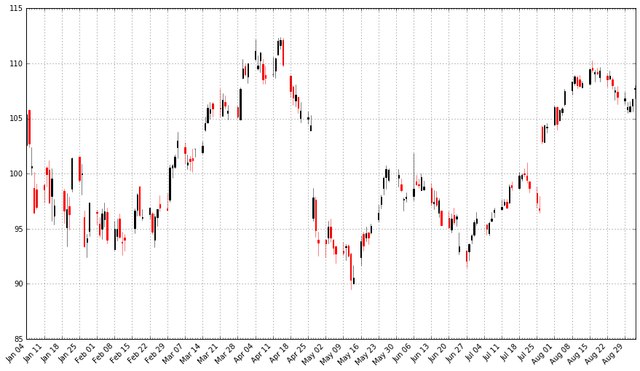
Task: Click the 105 price axis value
Action: 16,119
